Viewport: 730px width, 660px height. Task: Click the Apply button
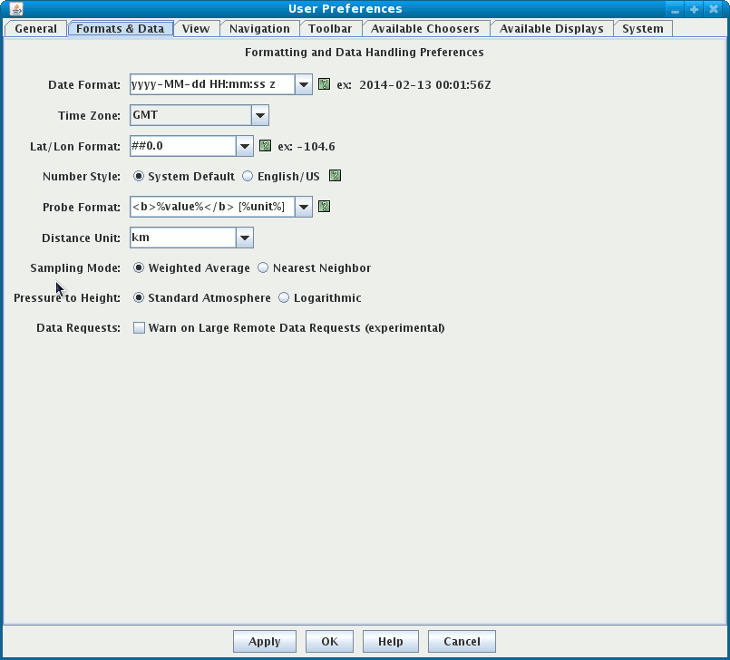[x=264, y=642]
